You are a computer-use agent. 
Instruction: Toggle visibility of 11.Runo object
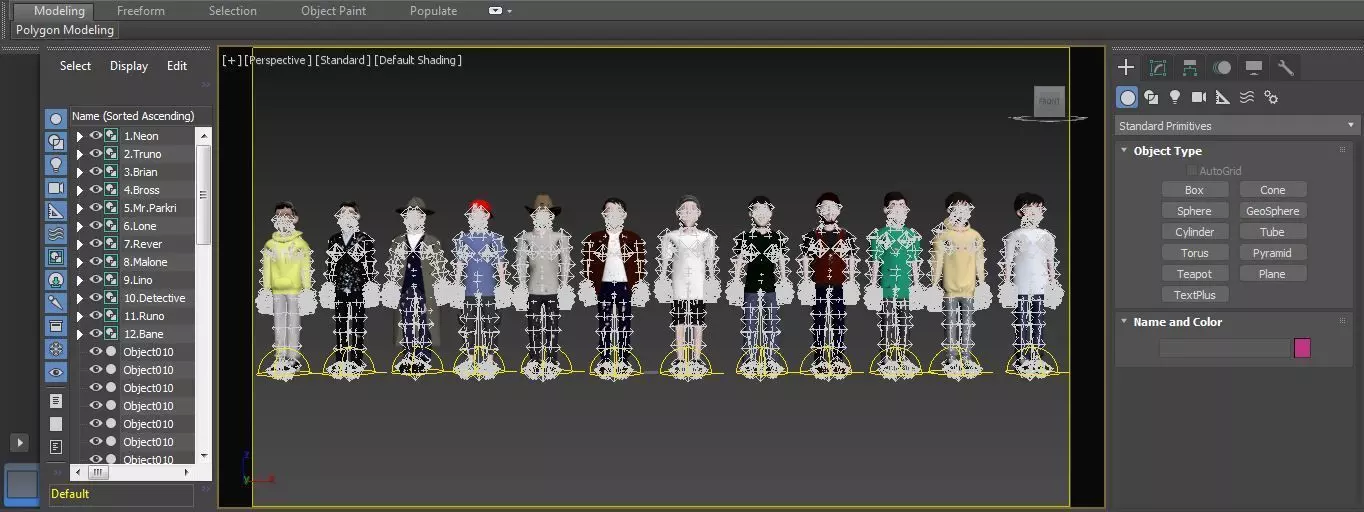click(96, 316)
